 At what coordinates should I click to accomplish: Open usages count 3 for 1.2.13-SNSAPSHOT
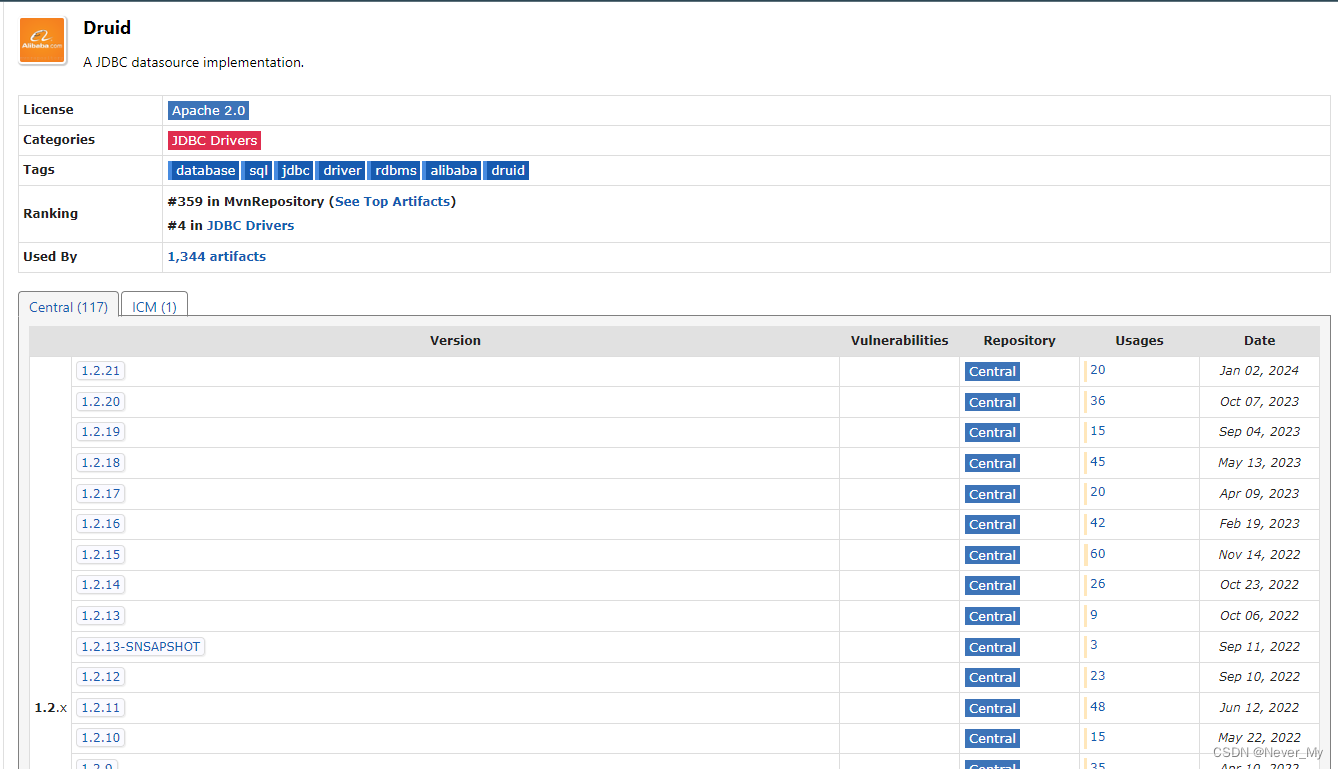click(1094, 645)
